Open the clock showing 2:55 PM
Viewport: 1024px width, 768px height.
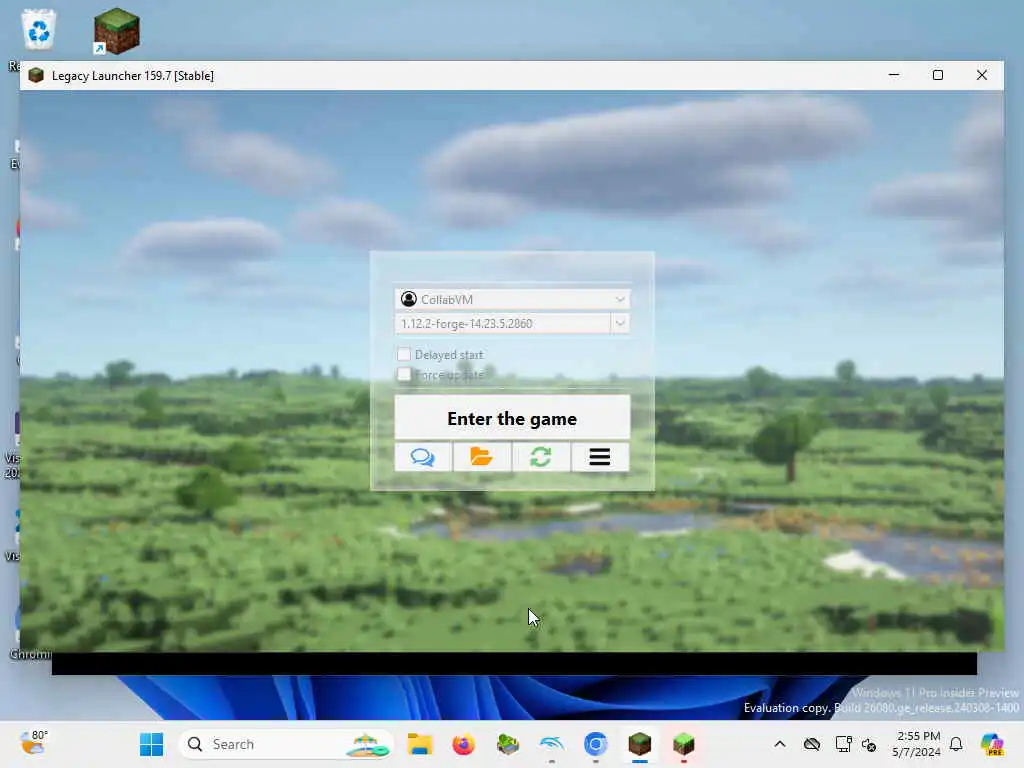(917, 744)
